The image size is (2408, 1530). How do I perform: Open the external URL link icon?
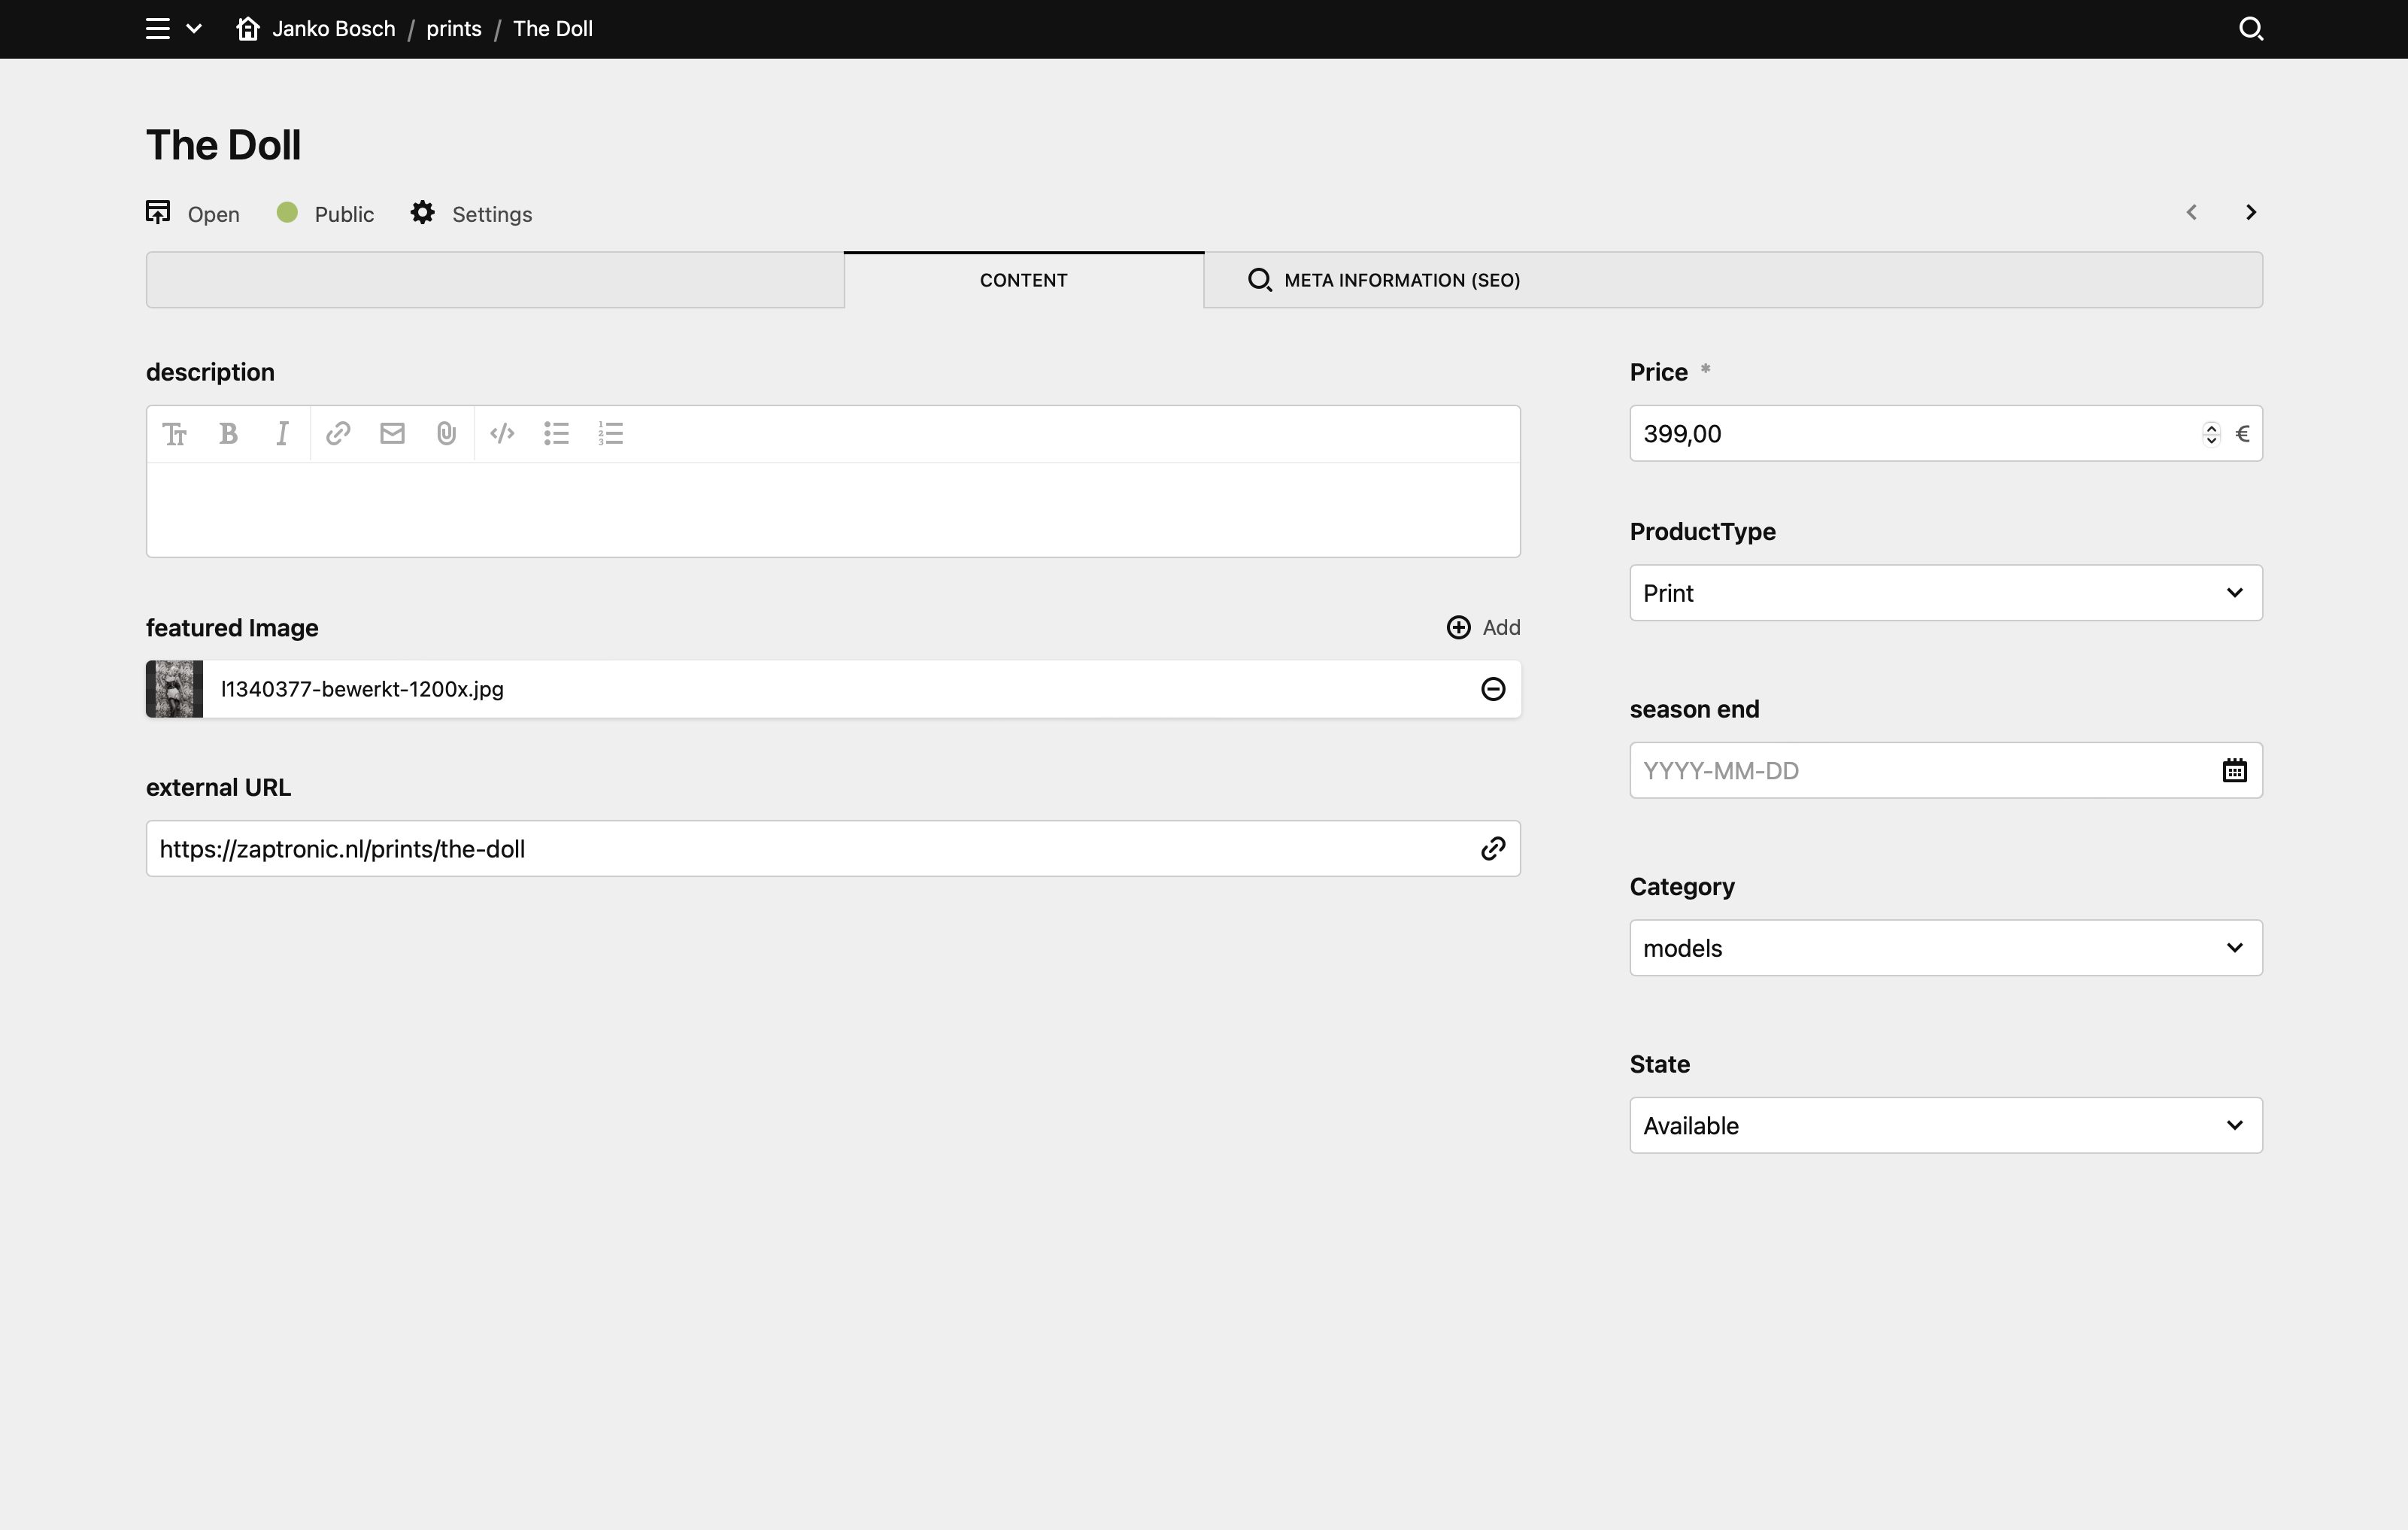pos(1493,849)
